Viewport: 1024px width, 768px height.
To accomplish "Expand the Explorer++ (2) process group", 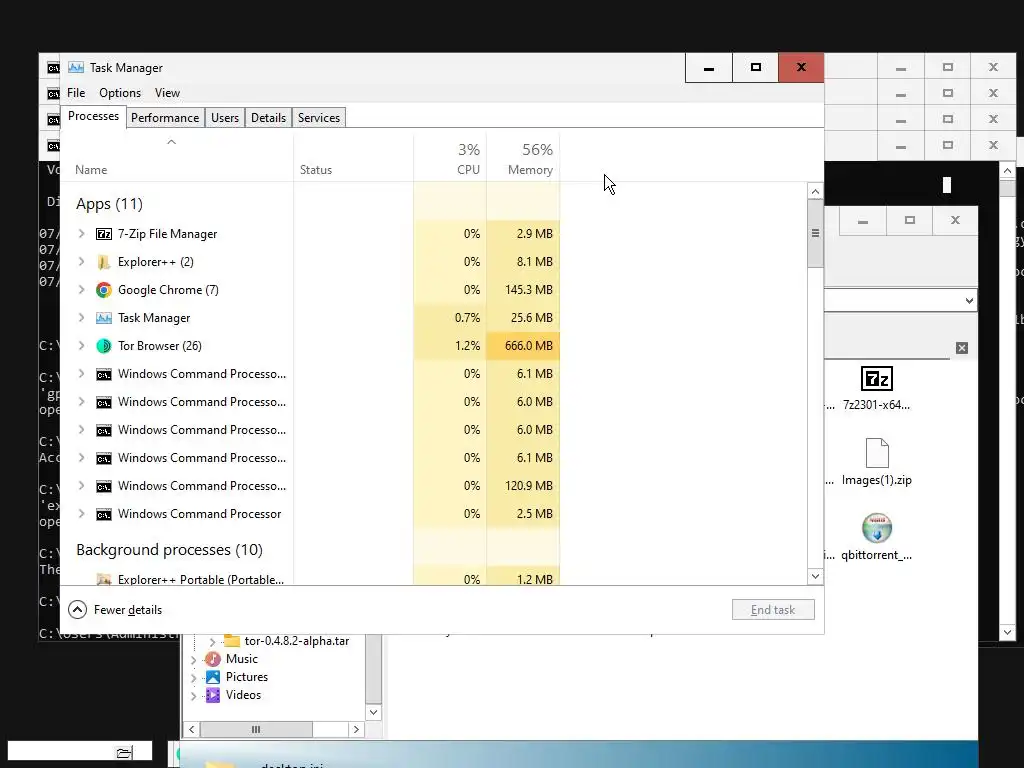I will (81, 262).
